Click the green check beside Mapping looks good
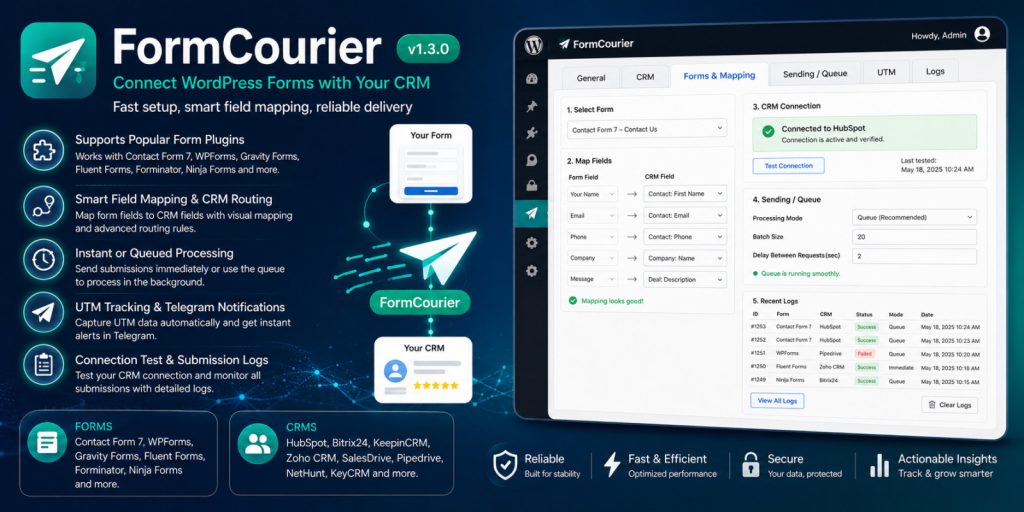This screenshot has width=1024, height=512. tap(573, 300)
